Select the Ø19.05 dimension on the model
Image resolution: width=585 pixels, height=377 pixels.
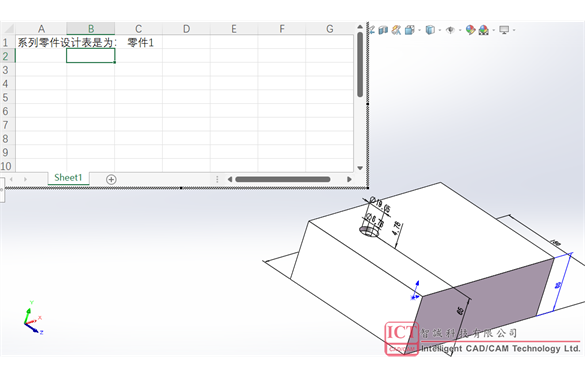point(380,204)
